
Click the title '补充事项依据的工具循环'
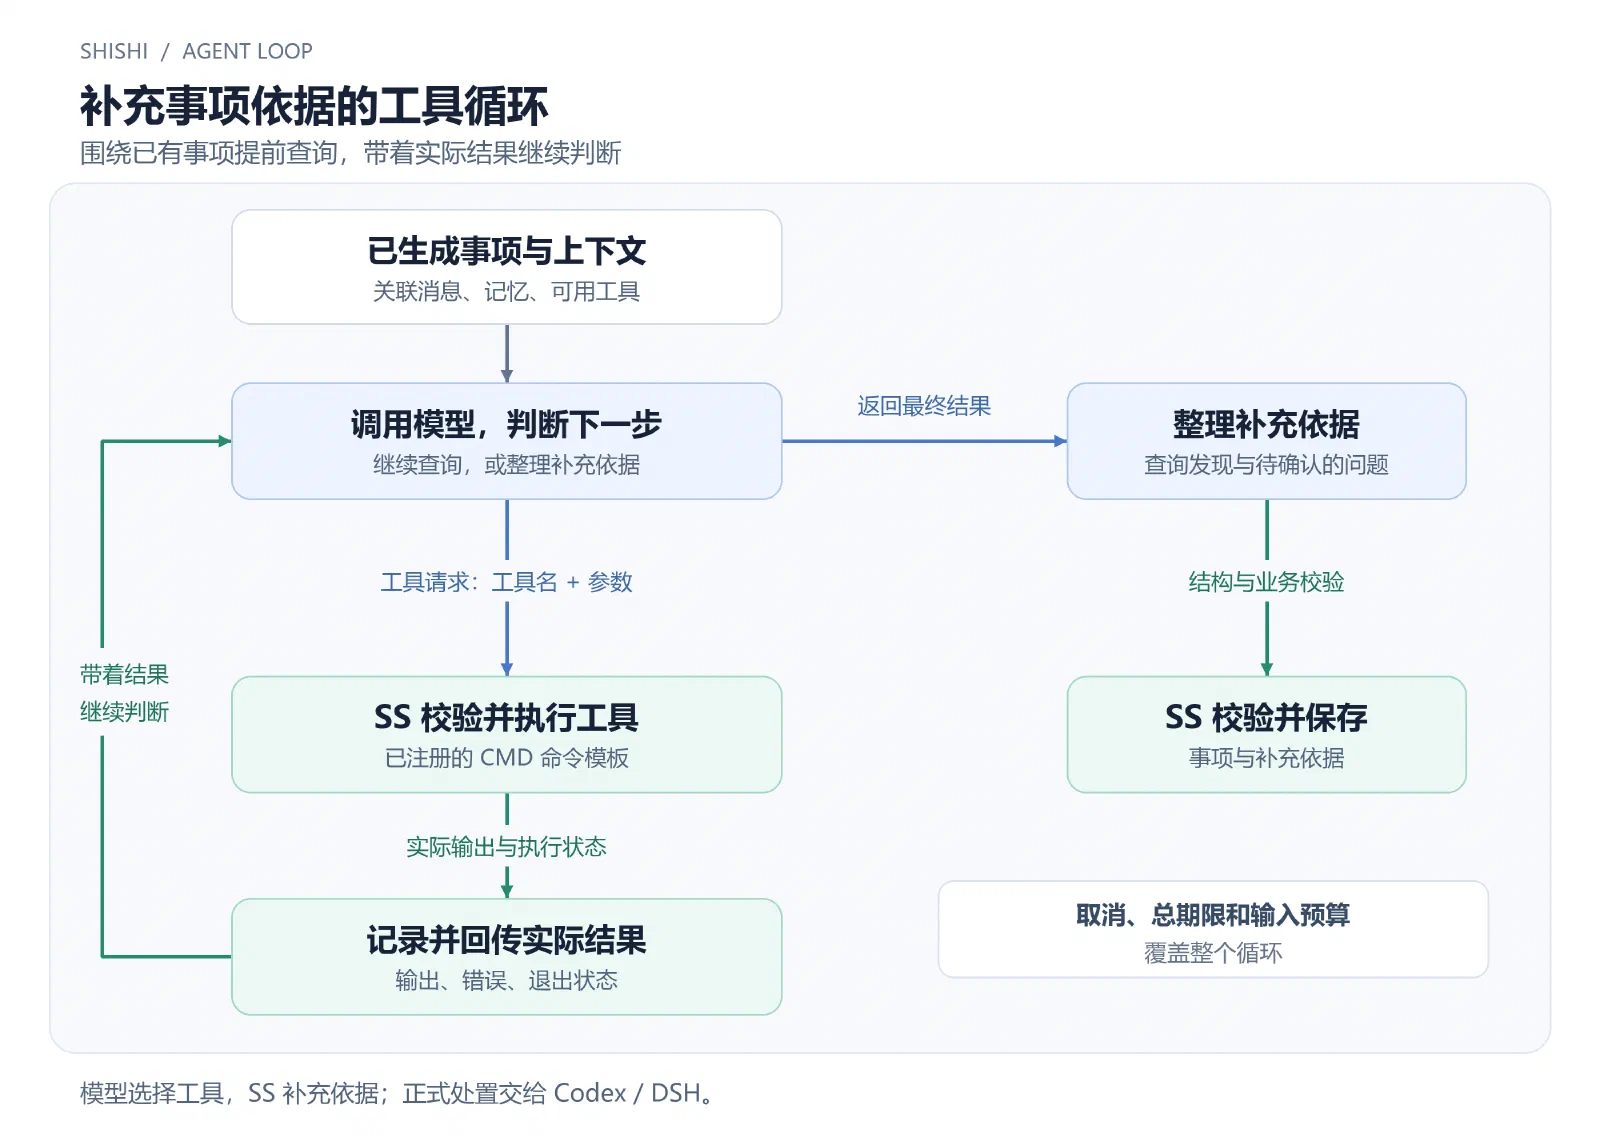314,106
